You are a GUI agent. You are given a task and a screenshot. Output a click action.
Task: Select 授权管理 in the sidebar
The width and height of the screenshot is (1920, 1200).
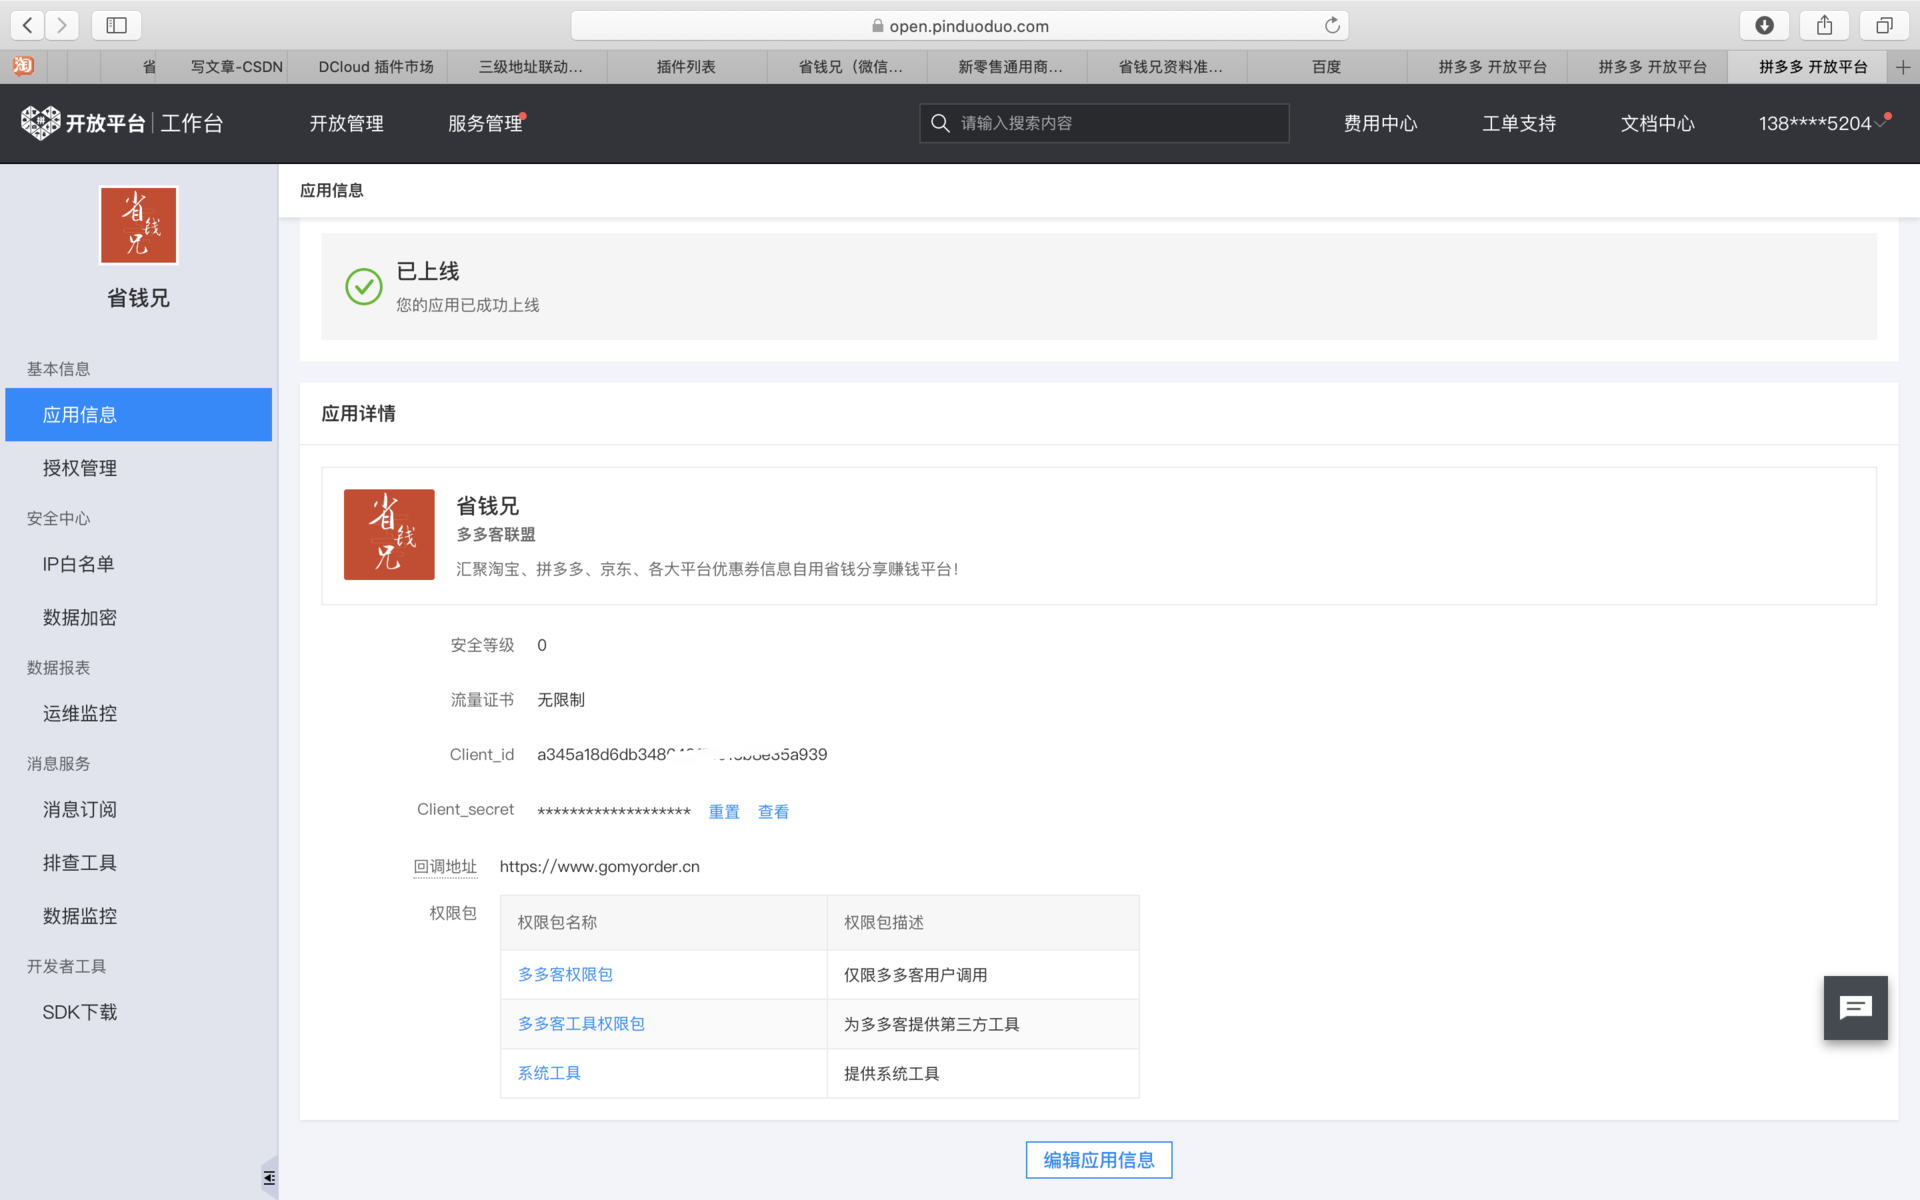[80, 468]
